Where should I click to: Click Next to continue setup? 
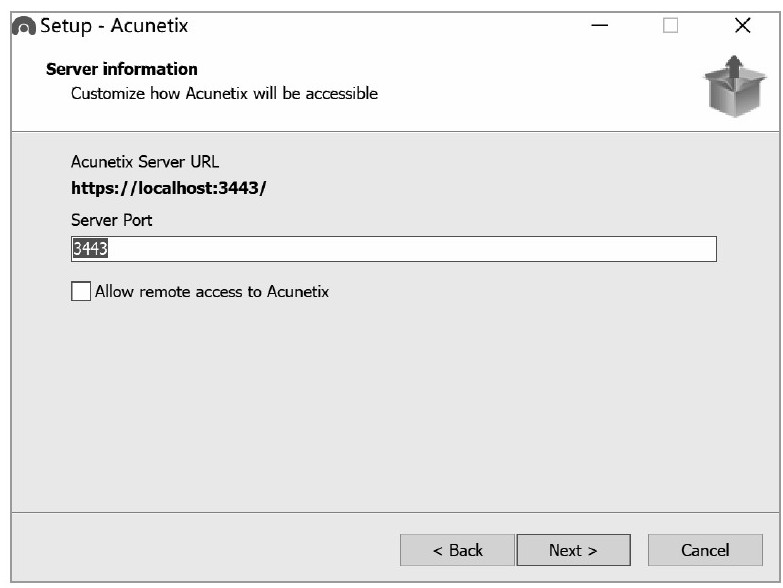coord(573,550)
